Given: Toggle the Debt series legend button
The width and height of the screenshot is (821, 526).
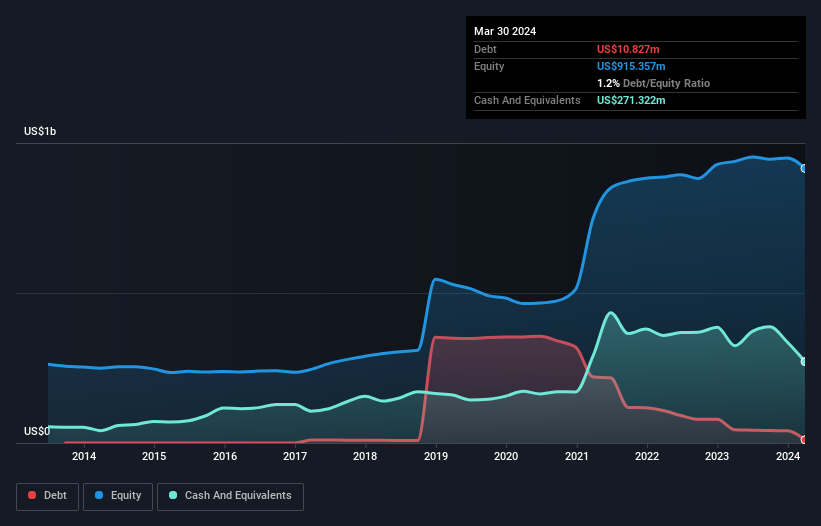Looking at the screenshot, I should pos(48,496).
